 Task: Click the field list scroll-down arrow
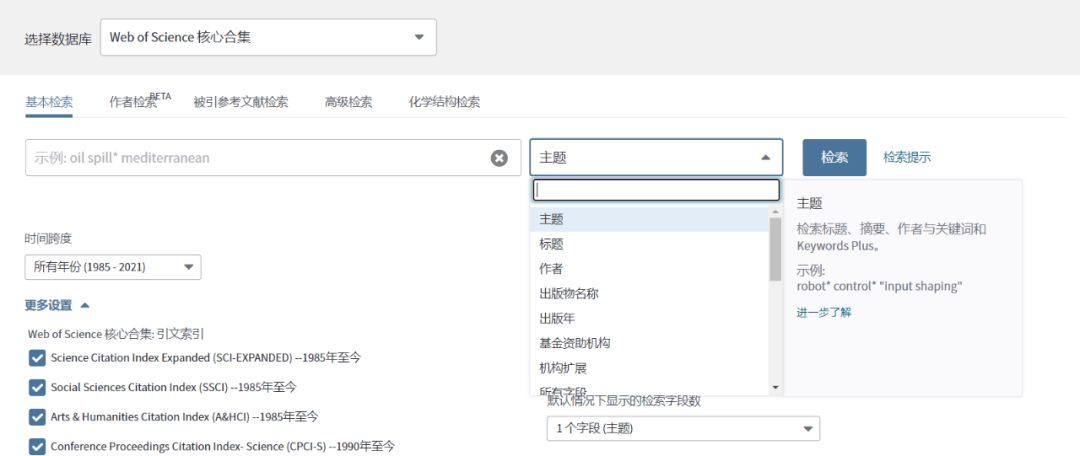point(775,388)
